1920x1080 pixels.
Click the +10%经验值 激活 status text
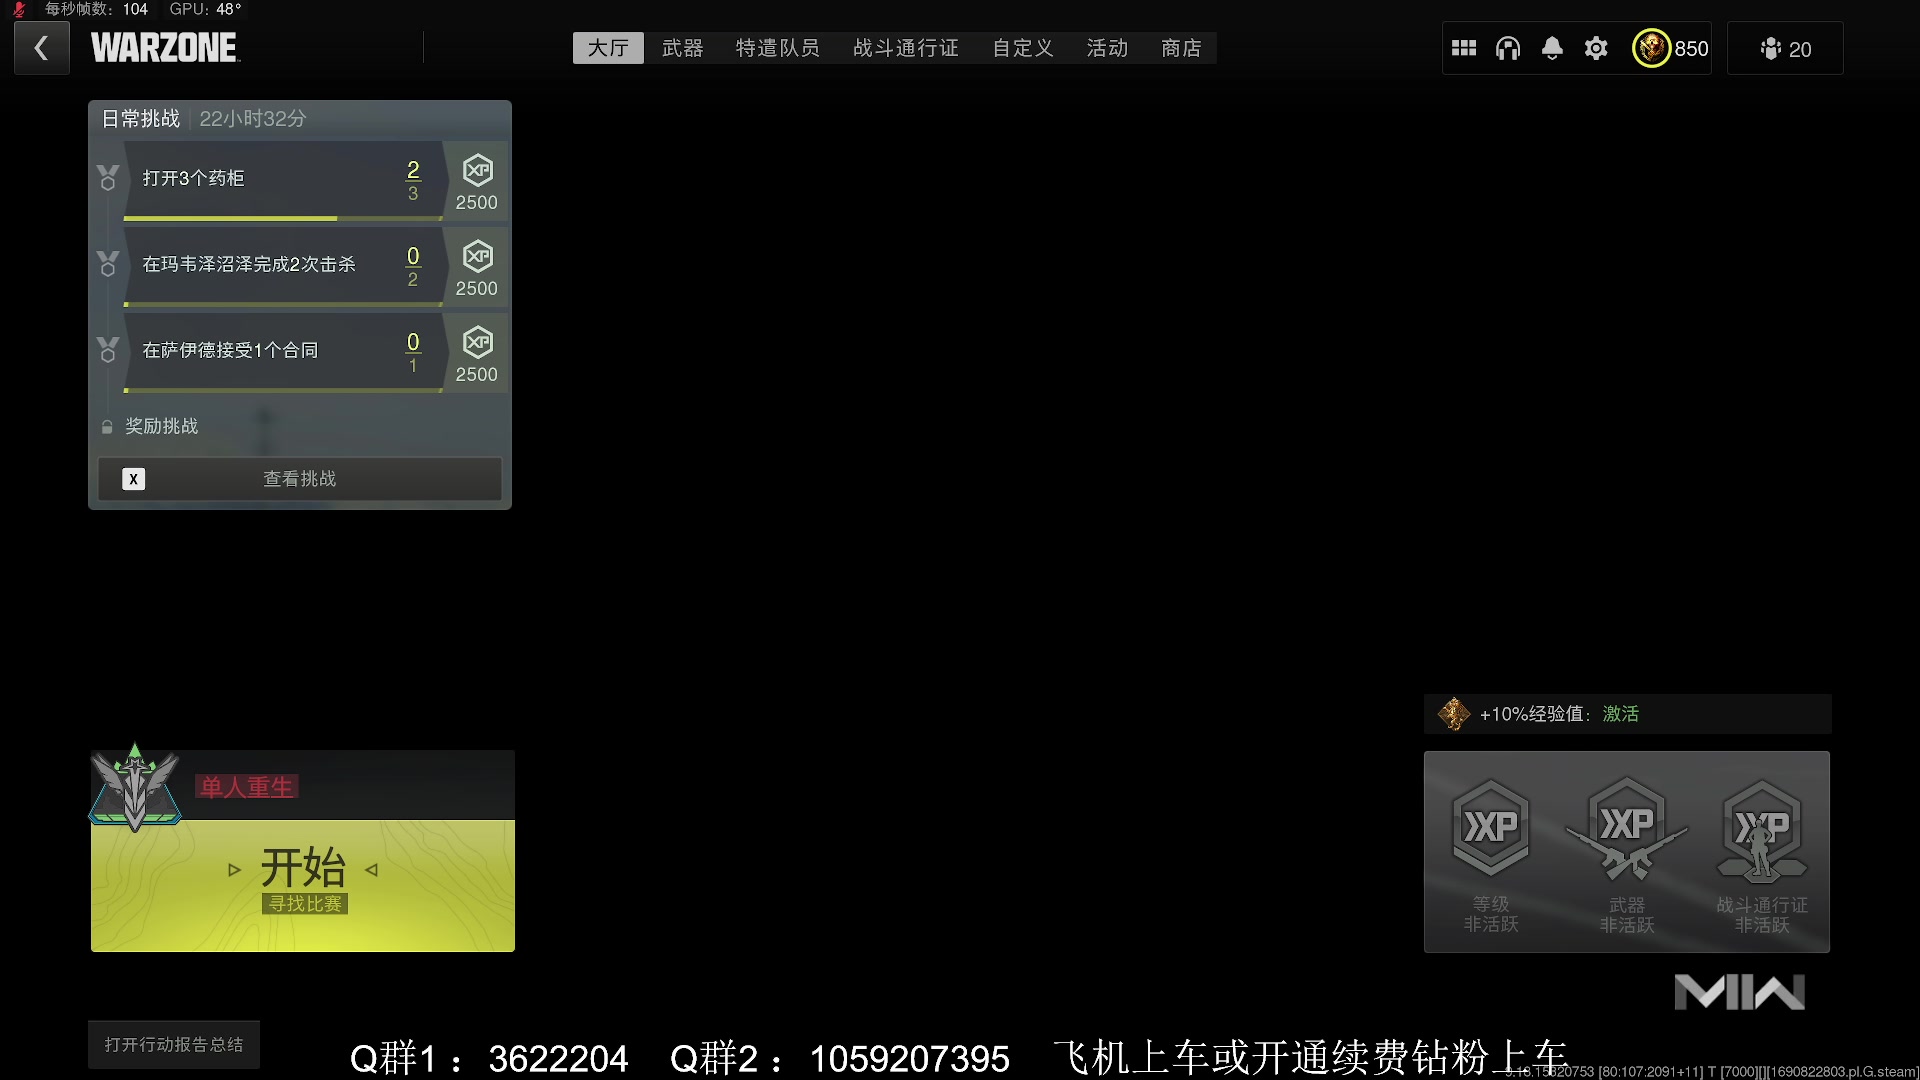[x=1559, y=714]
